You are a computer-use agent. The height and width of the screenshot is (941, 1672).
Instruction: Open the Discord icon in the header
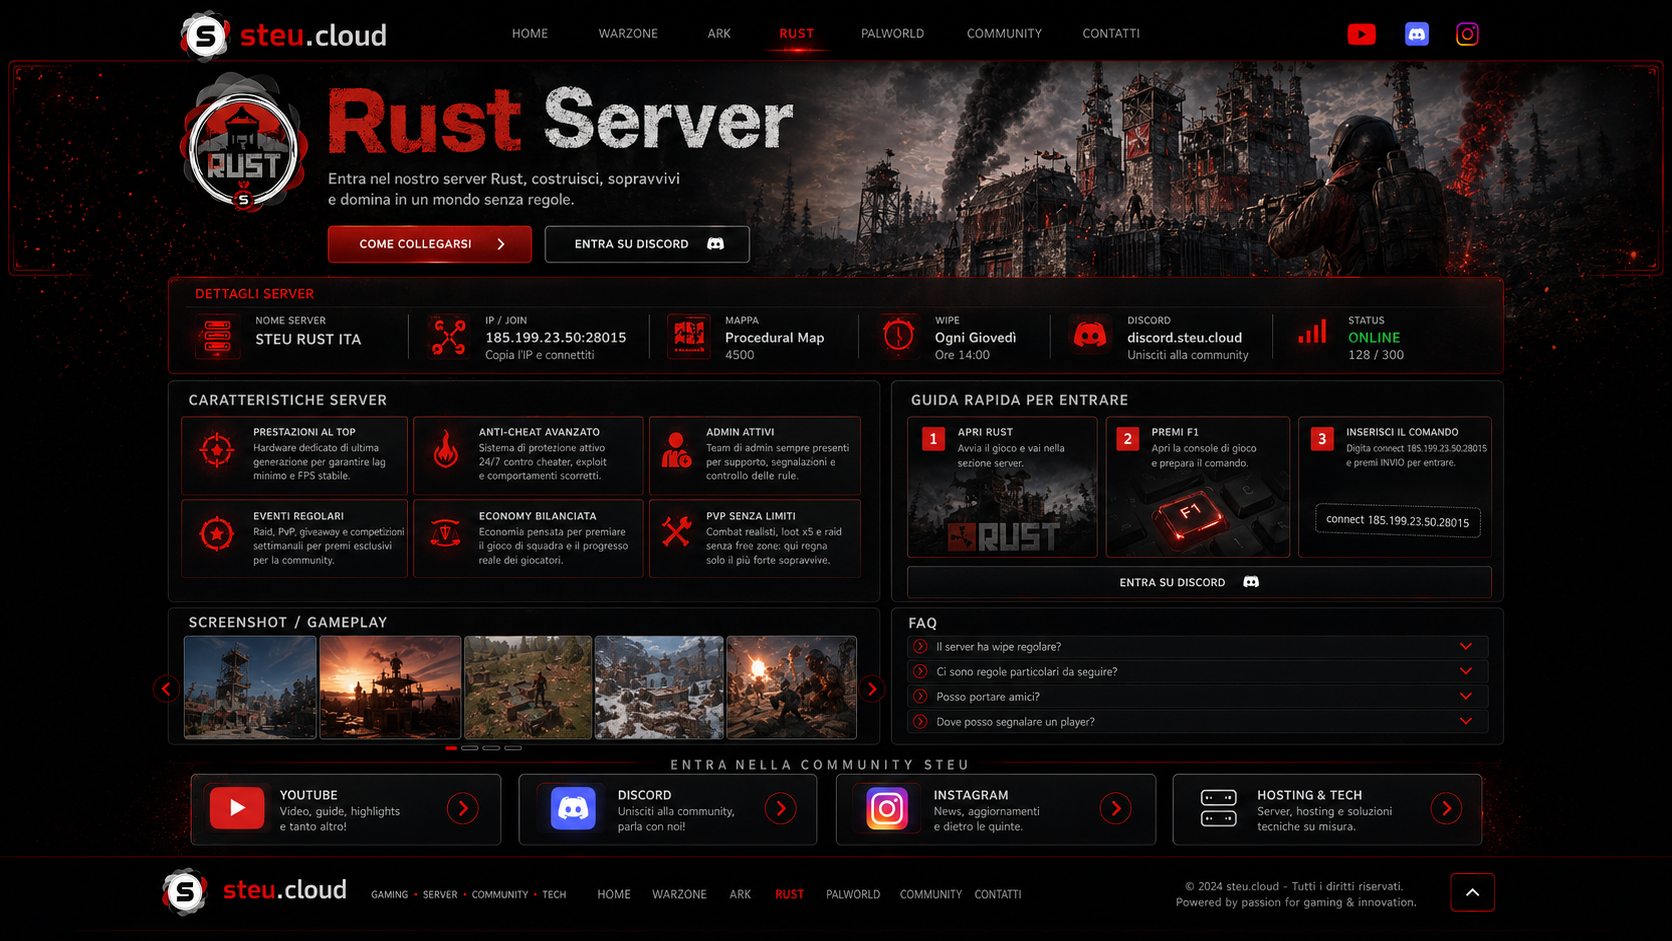click(1416, 34)
